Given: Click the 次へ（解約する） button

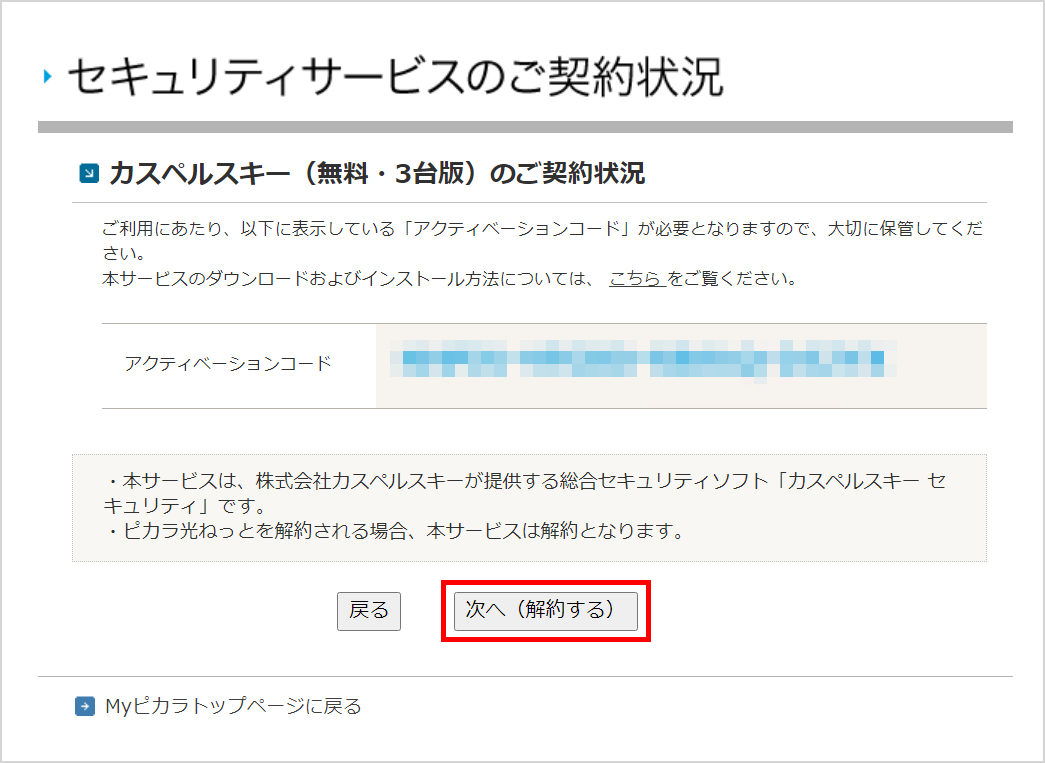Looking at the screenshot, I should coord(545,610).
